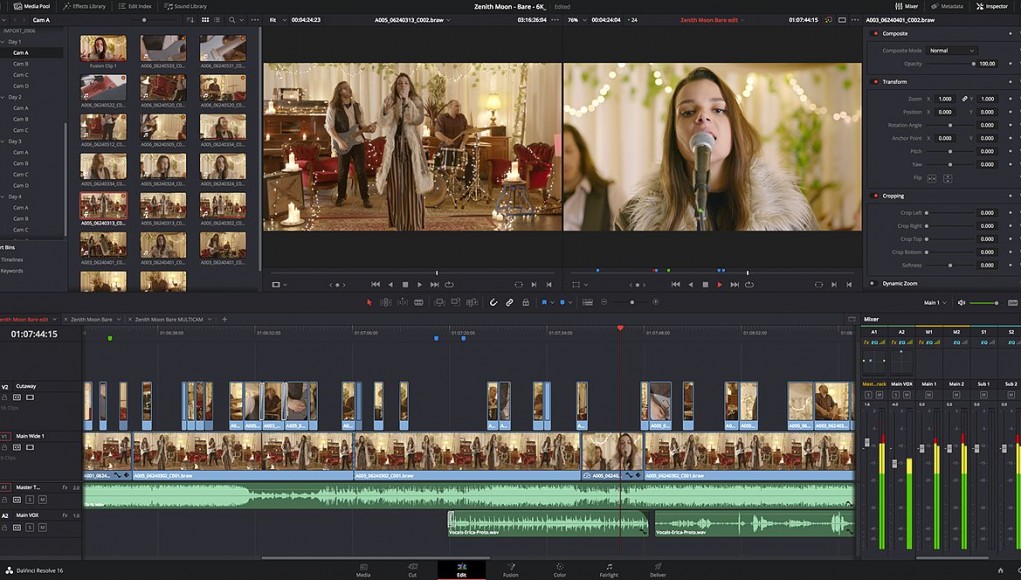This screenshot has width=1021, height=580.
Task: Show the Mixer panel
Action: (906, 7)
